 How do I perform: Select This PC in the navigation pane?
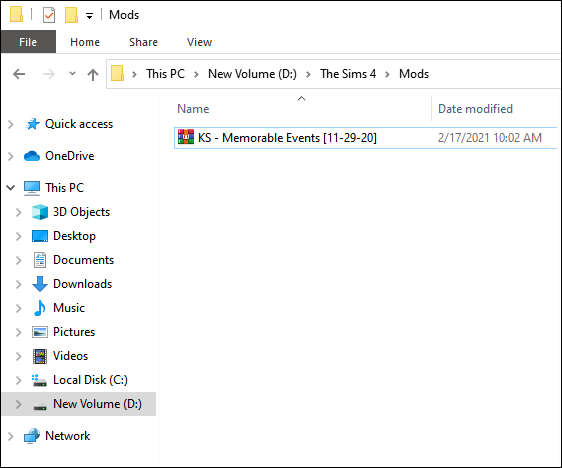pos(65,188)
